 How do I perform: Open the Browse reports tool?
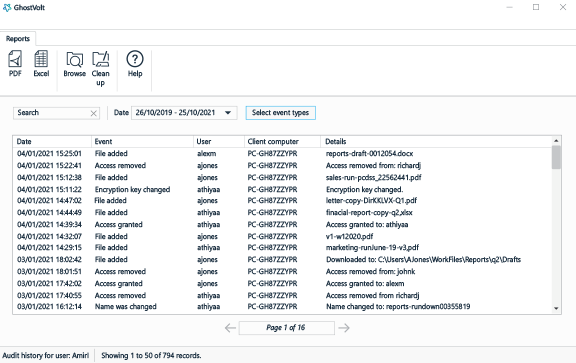[x=75, y=64]
